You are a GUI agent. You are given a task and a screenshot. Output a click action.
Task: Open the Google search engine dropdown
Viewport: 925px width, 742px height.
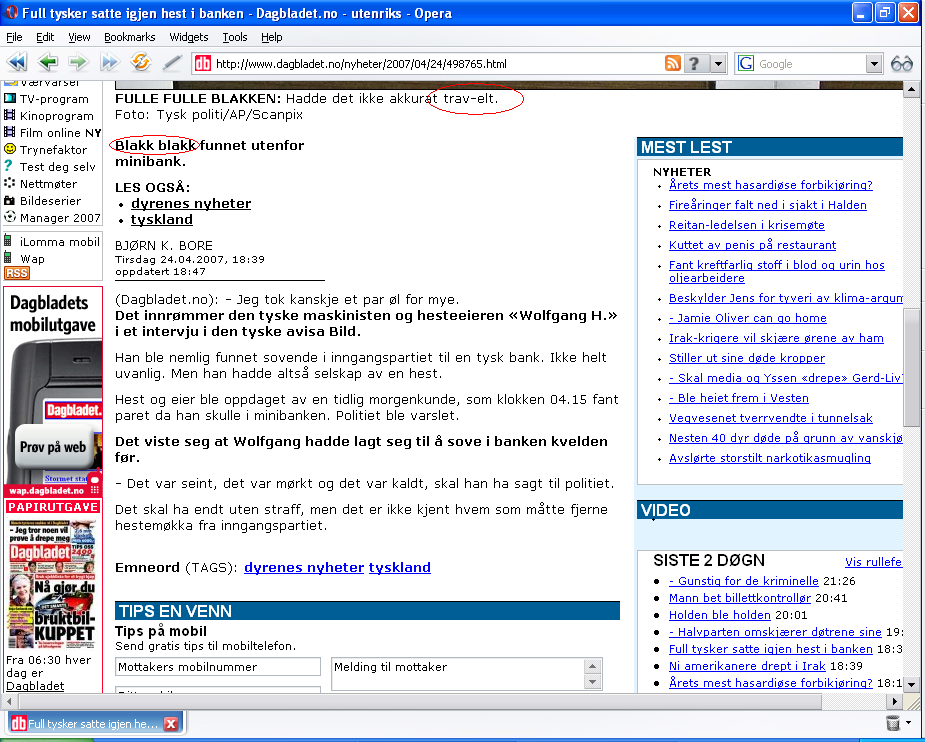click(x=874, y=64)
